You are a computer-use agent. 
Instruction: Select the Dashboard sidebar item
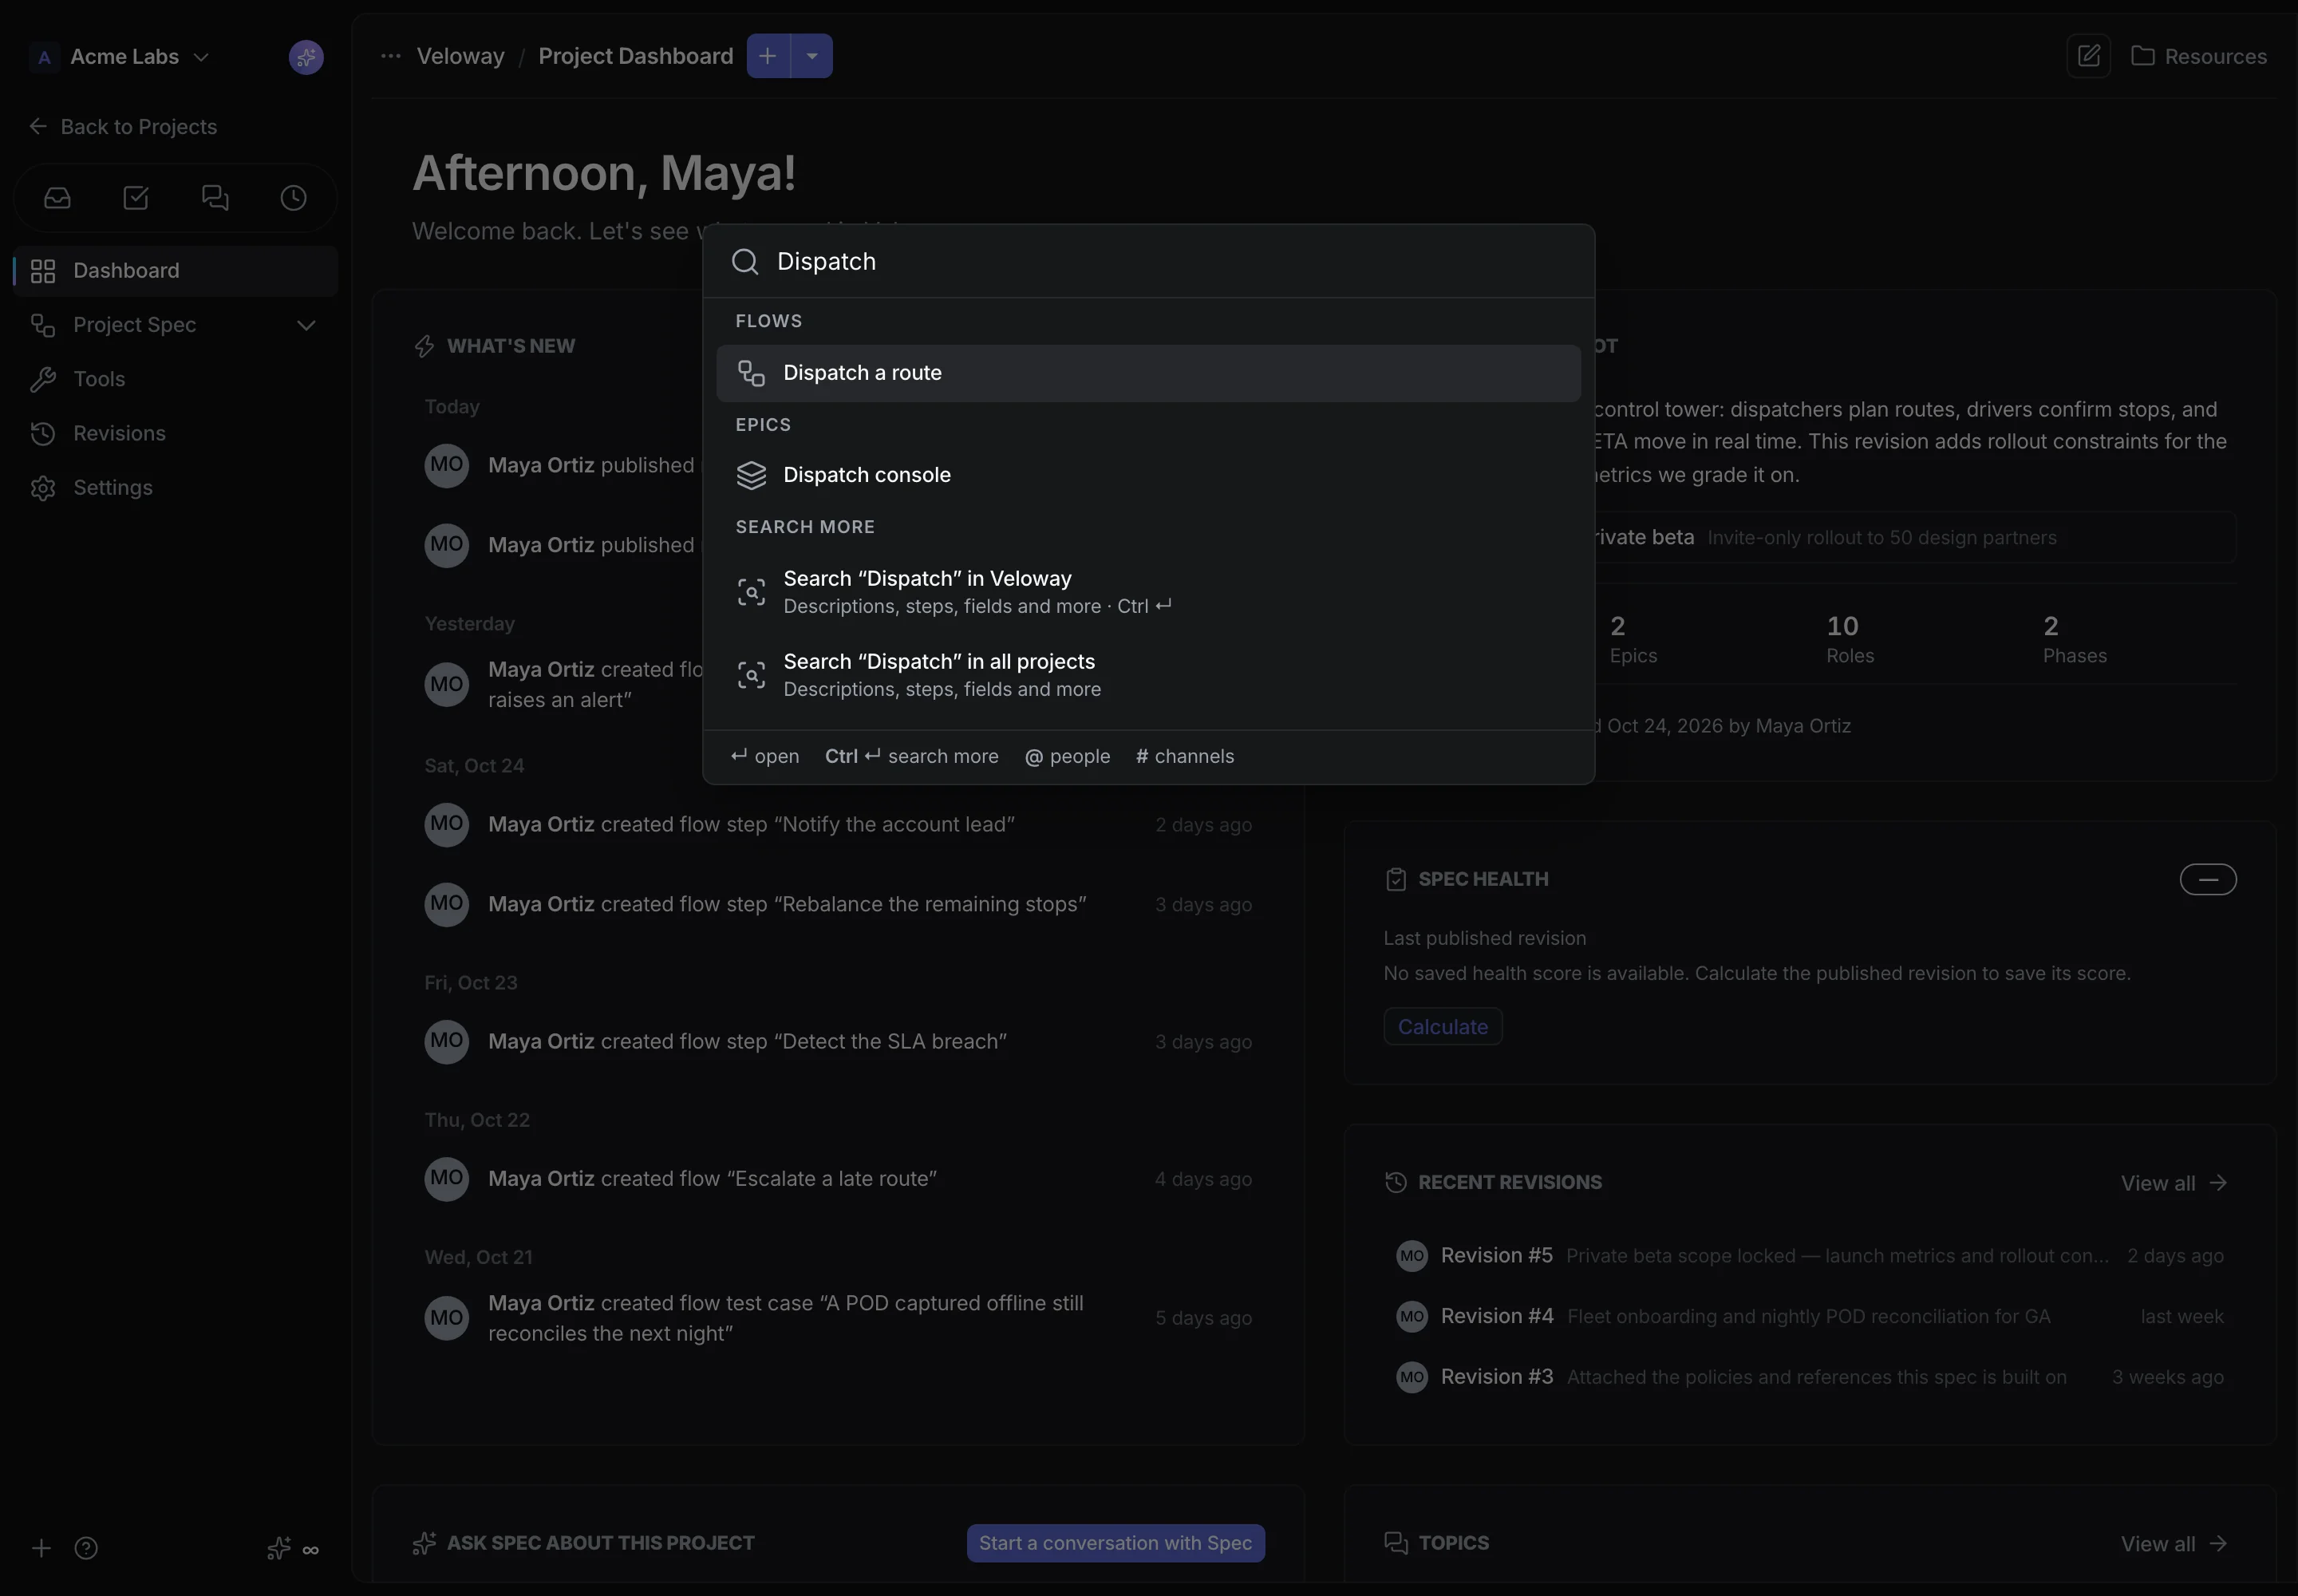[x=176, y=271]
